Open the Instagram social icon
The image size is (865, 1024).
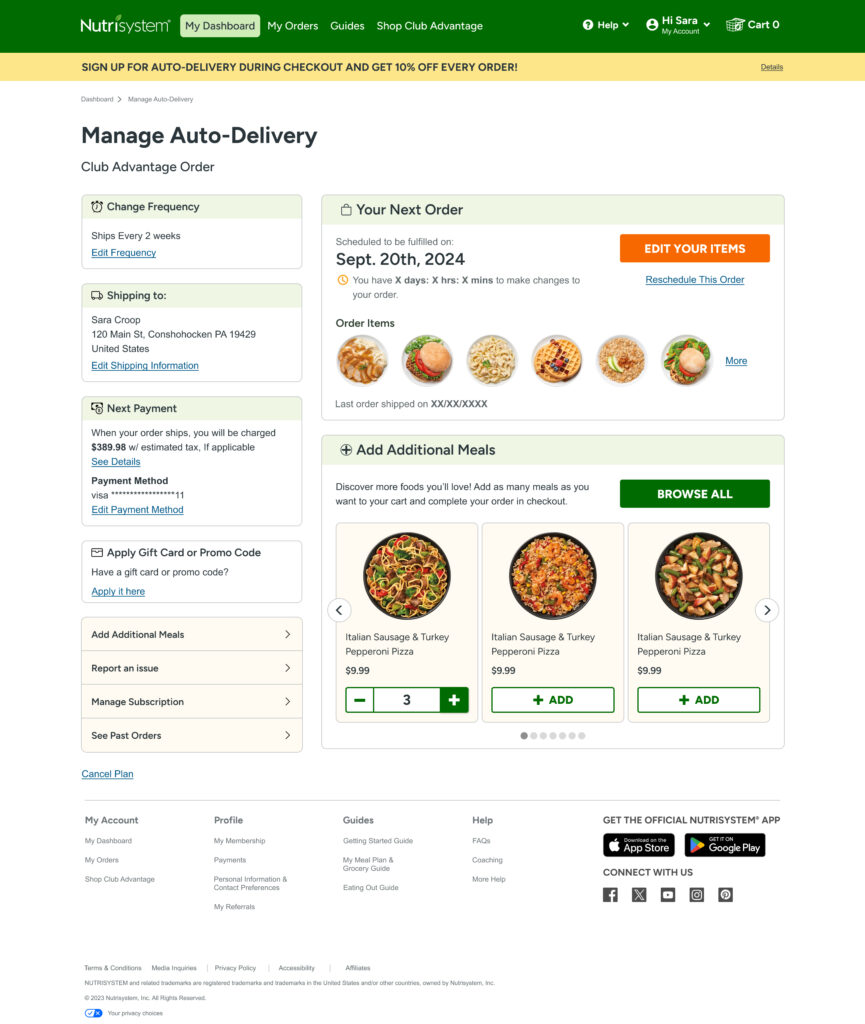pyautogui.click(x=697, y=895)
